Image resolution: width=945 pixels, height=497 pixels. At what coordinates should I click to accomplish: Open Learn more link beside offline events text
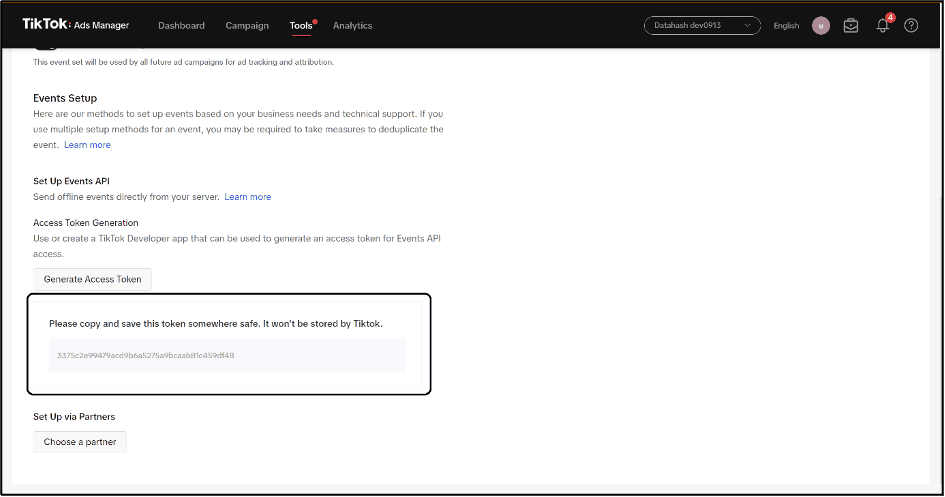point(247,197)
